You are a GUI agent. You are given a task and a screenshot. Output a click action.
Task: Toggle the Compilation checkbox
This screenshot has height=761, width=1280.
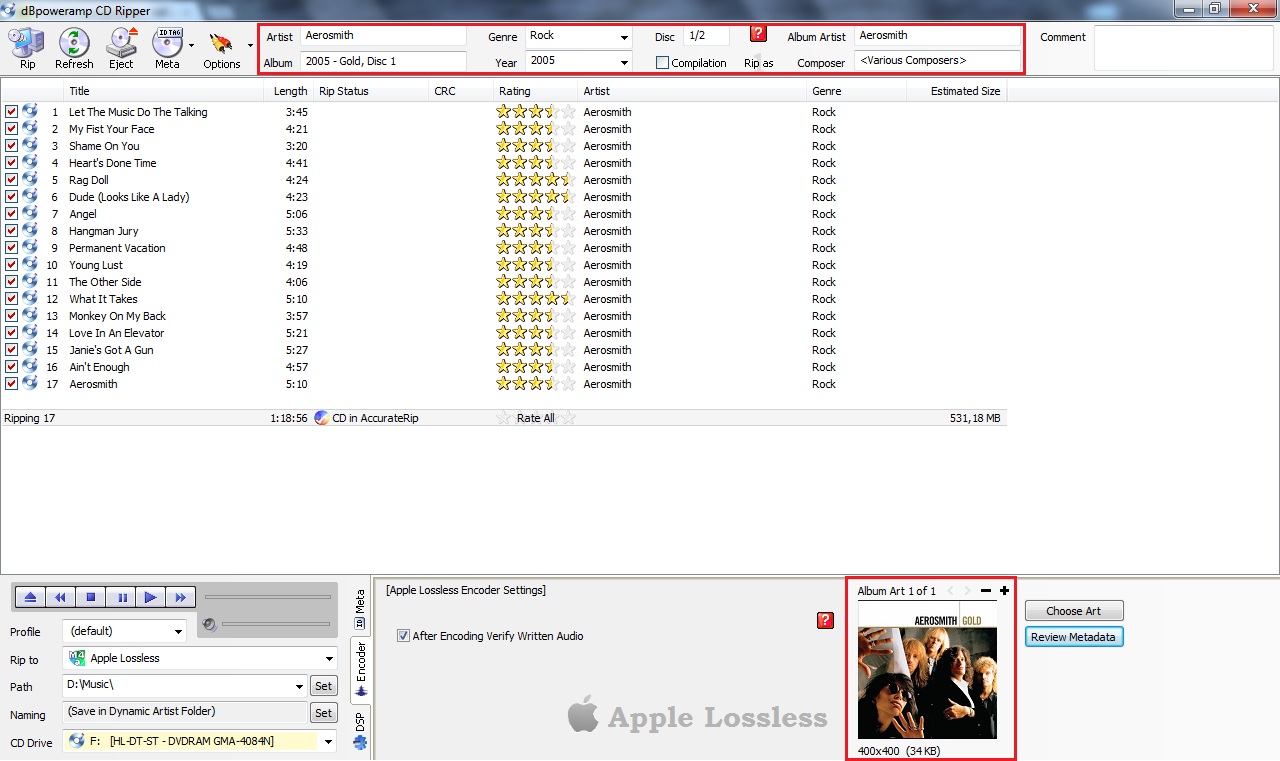point(662,63)
